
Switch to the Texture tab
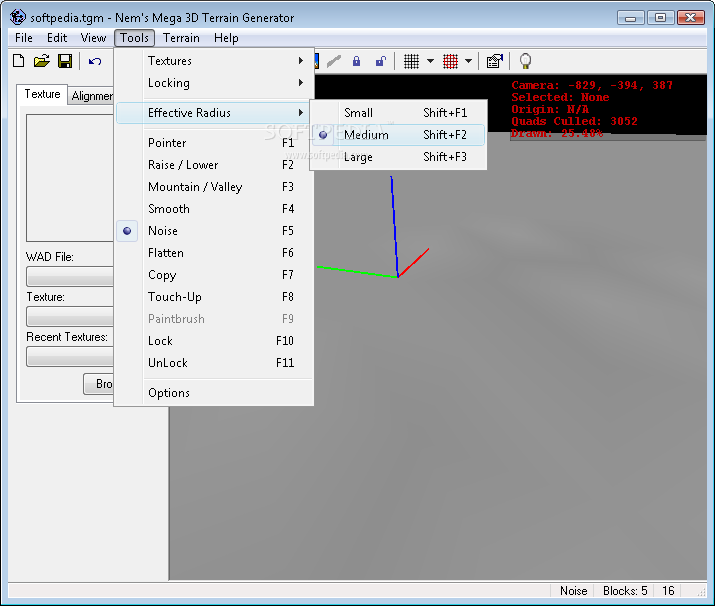(42, 94)
